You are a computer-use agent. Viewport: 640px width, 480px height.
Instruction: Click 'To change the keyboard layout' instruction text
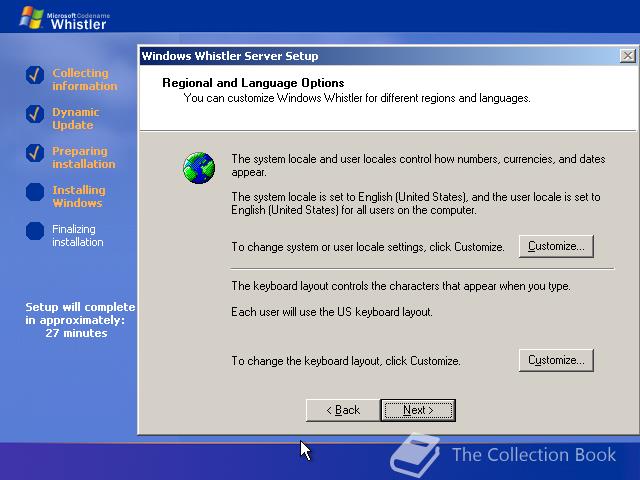point(346,361)
